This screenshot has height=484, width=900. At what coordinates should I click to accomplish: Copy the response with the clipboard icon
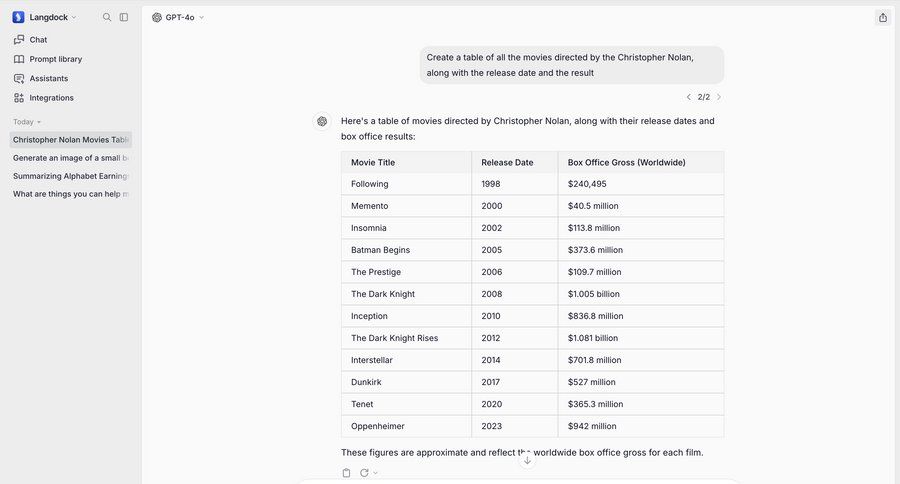tap(346, 473)
